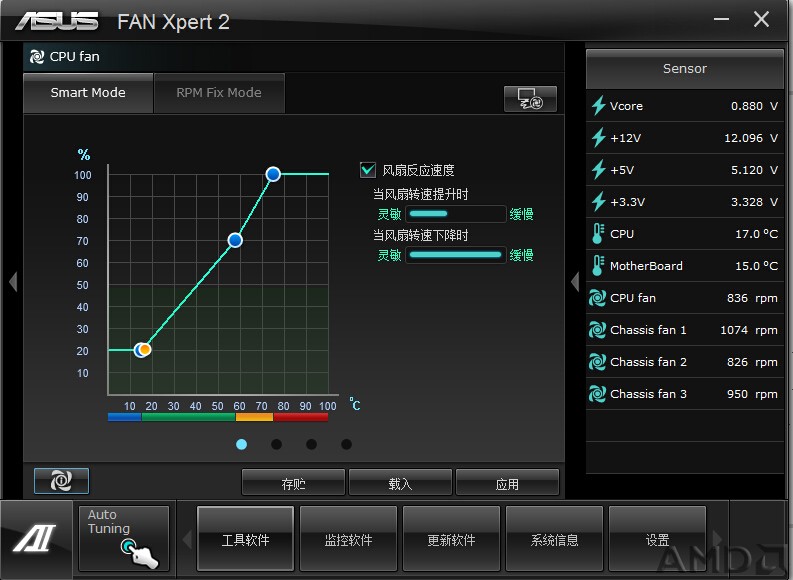The image size is (793, 580).
Task: Open the 设置 menu
Action: pos(657,539)
